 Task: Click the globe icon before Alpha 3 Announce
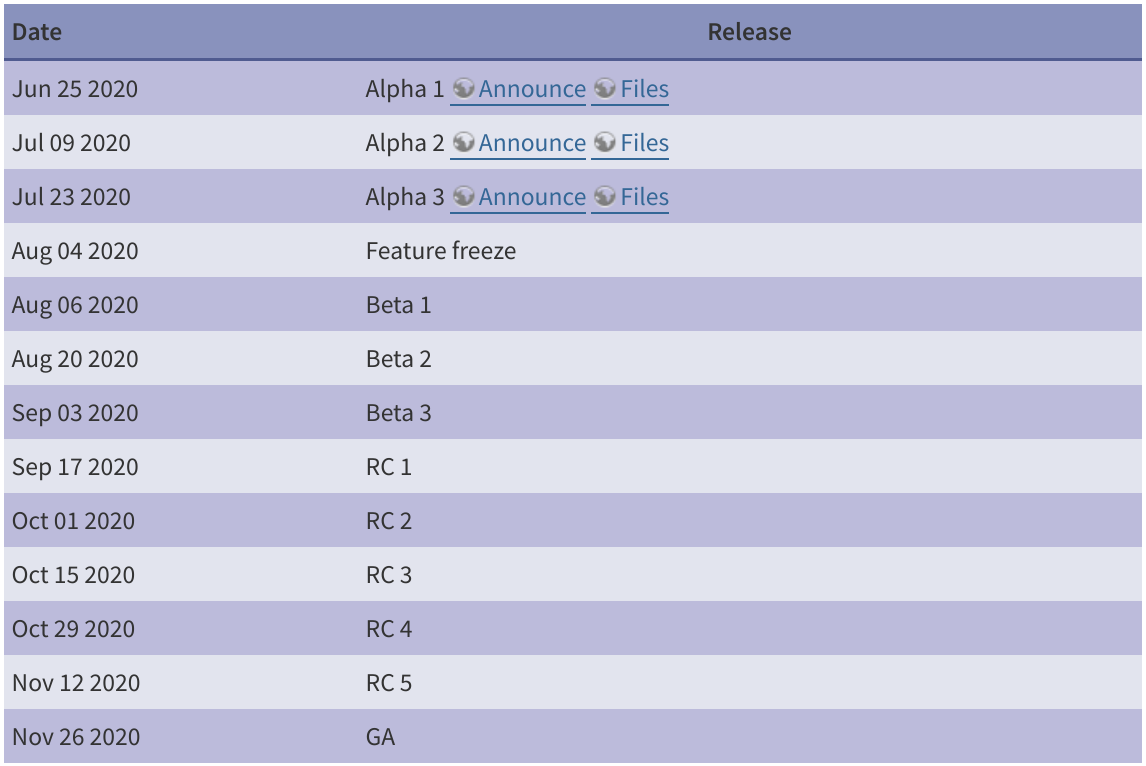(462, 197)
